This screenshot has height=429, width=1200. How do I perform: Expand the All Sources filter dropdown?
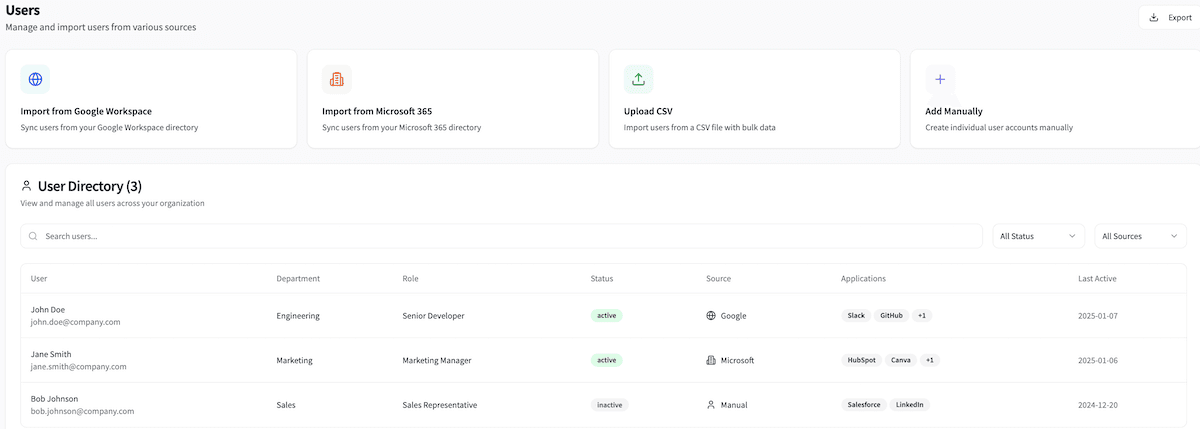point(1140,236)
